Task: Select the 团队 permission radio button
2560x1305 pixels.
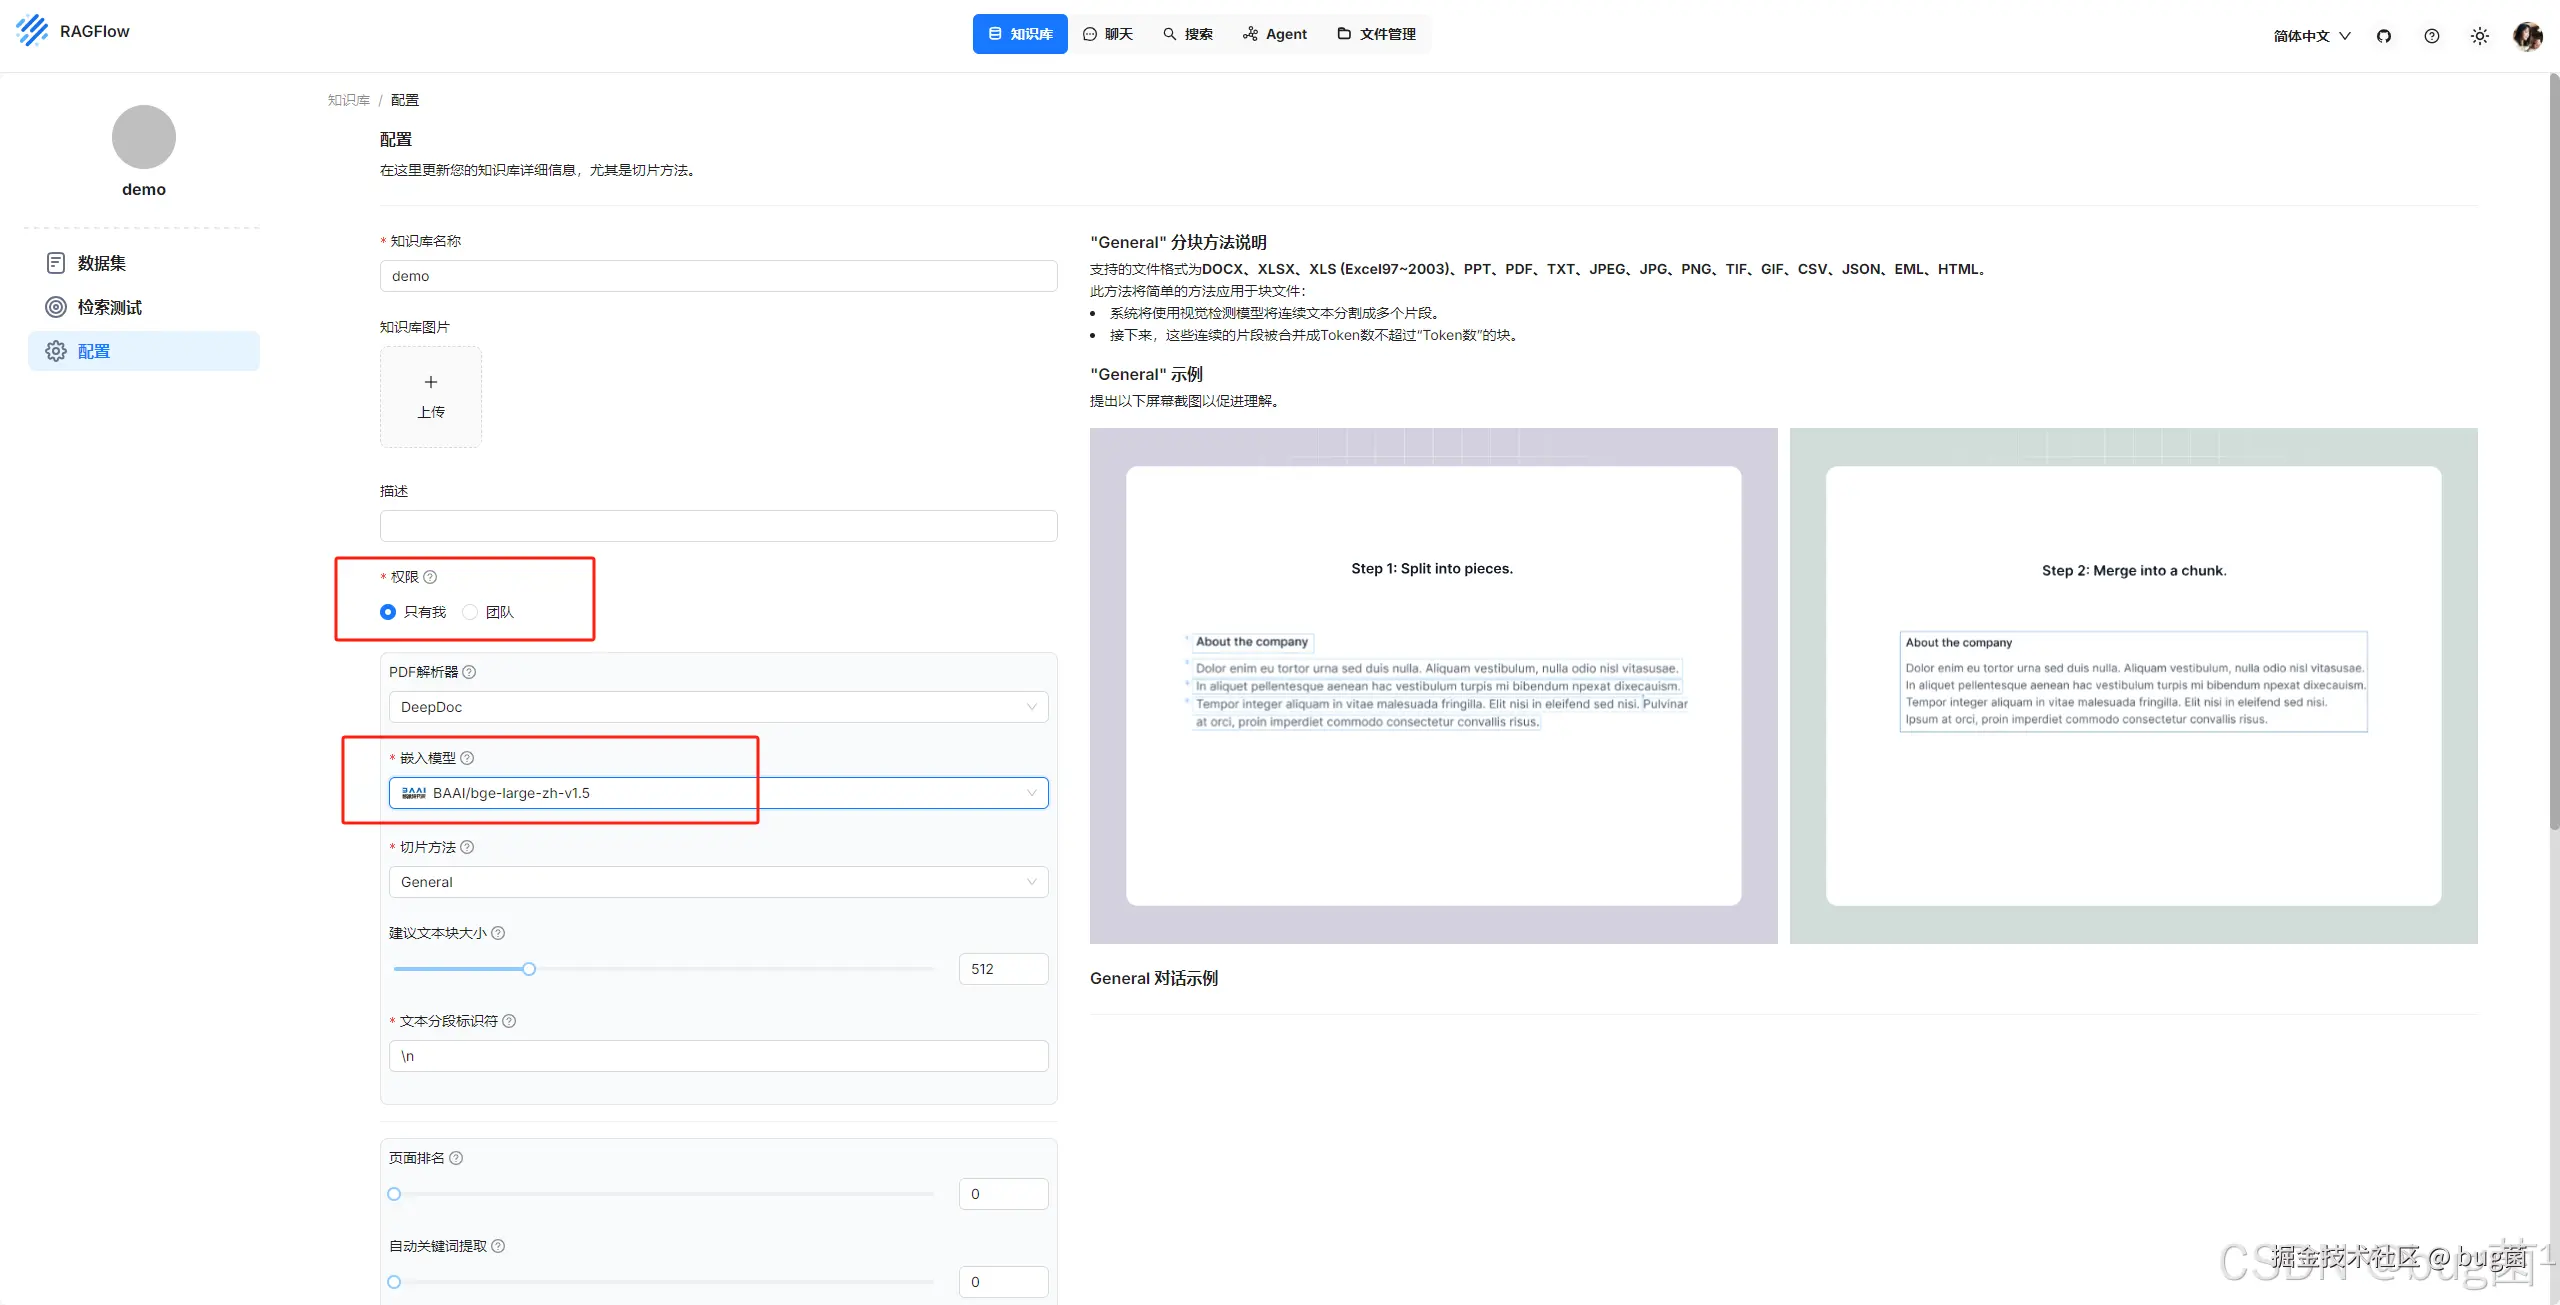Action: (x=470, y=612)
